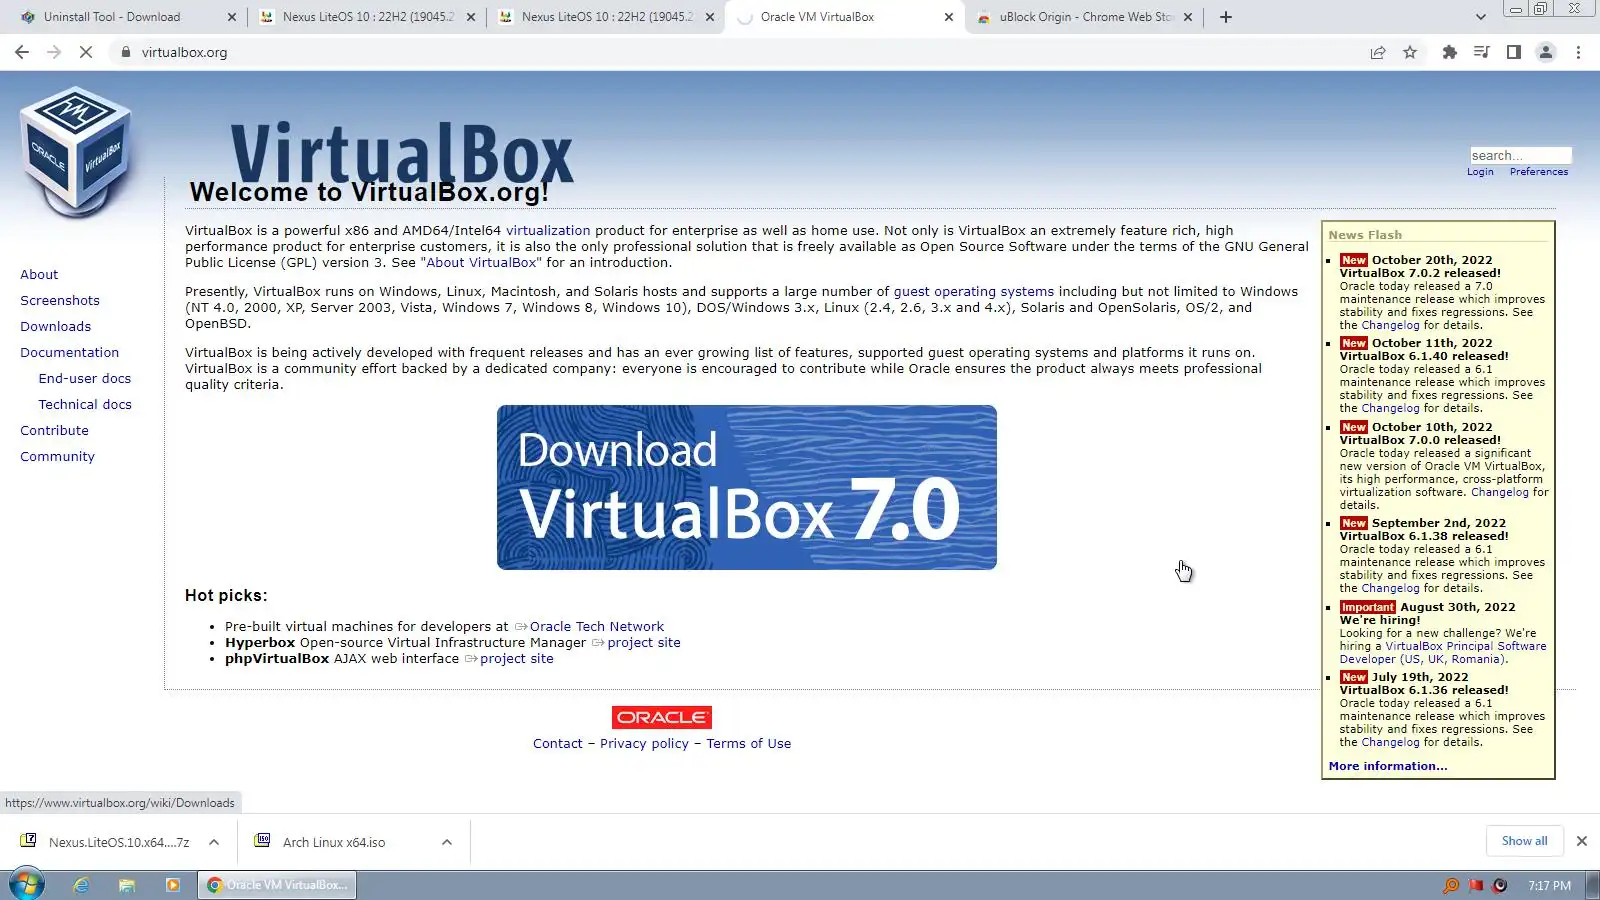Open Hyperbox project site link
The width and height of the screenshot is (1600, 900).
[x=644, y=642]
